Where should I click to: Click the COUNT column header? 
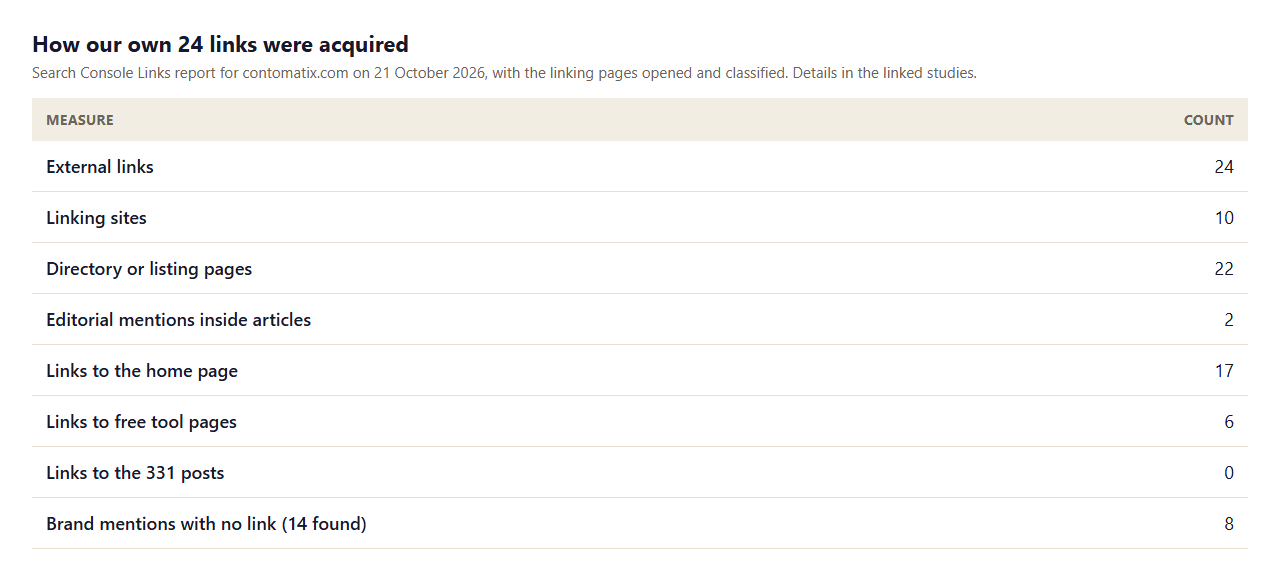[1208, 120]
